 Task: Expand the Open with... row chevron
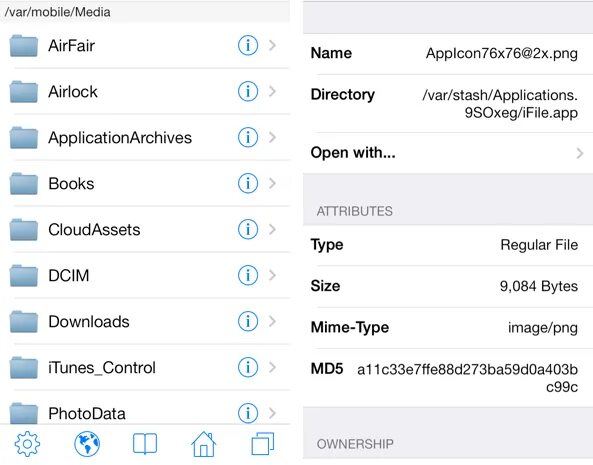(x=579, y=153)
